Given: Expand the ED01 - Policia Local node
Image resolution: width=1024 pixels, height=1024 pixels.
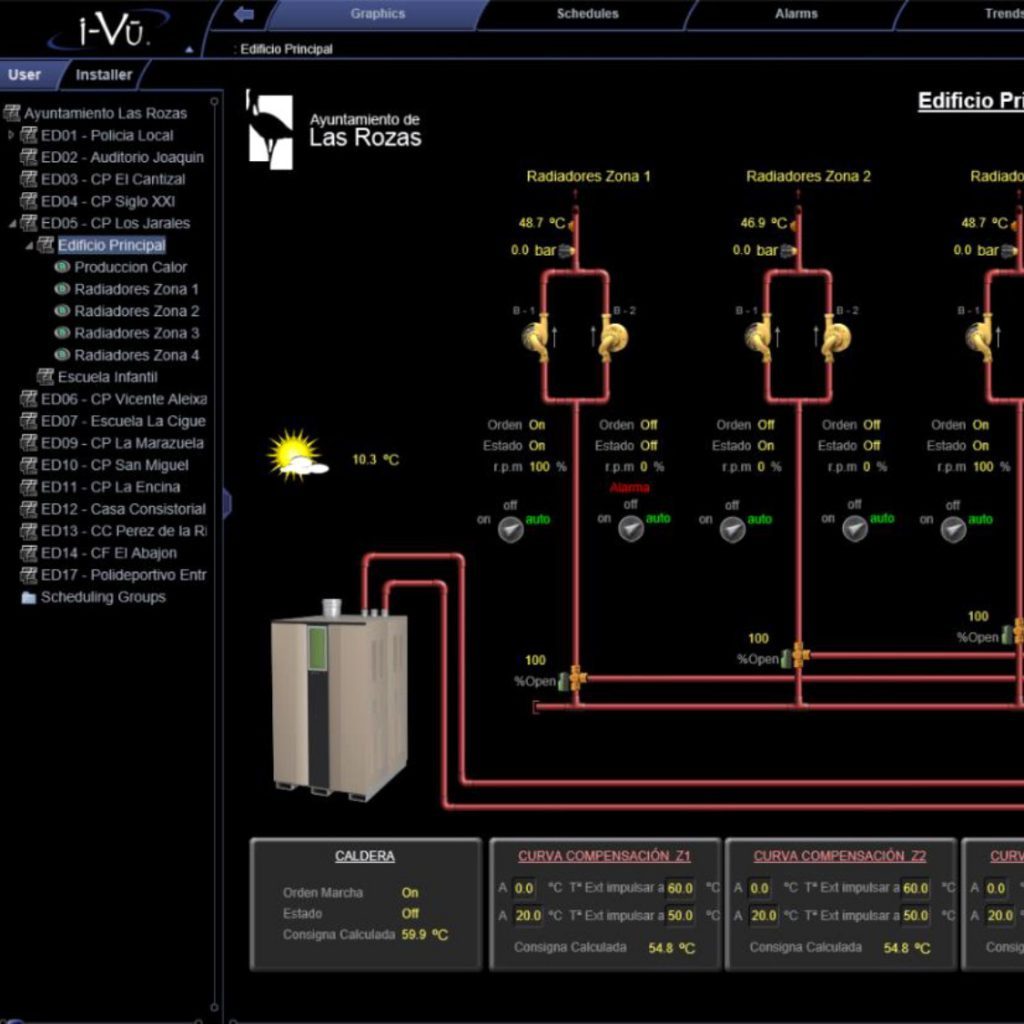Looking at the screenshot, I should (x=11, y=135).
